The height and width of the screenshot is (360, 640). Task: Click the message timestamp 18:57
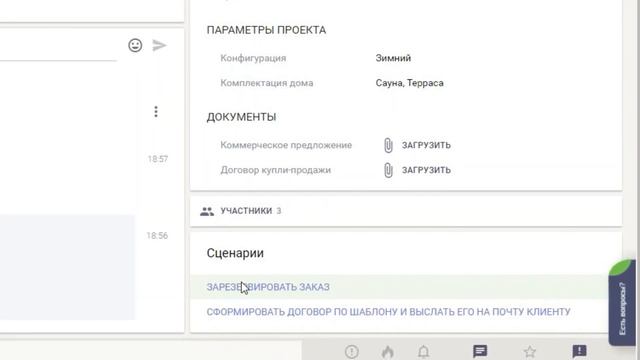coord(158,159)
